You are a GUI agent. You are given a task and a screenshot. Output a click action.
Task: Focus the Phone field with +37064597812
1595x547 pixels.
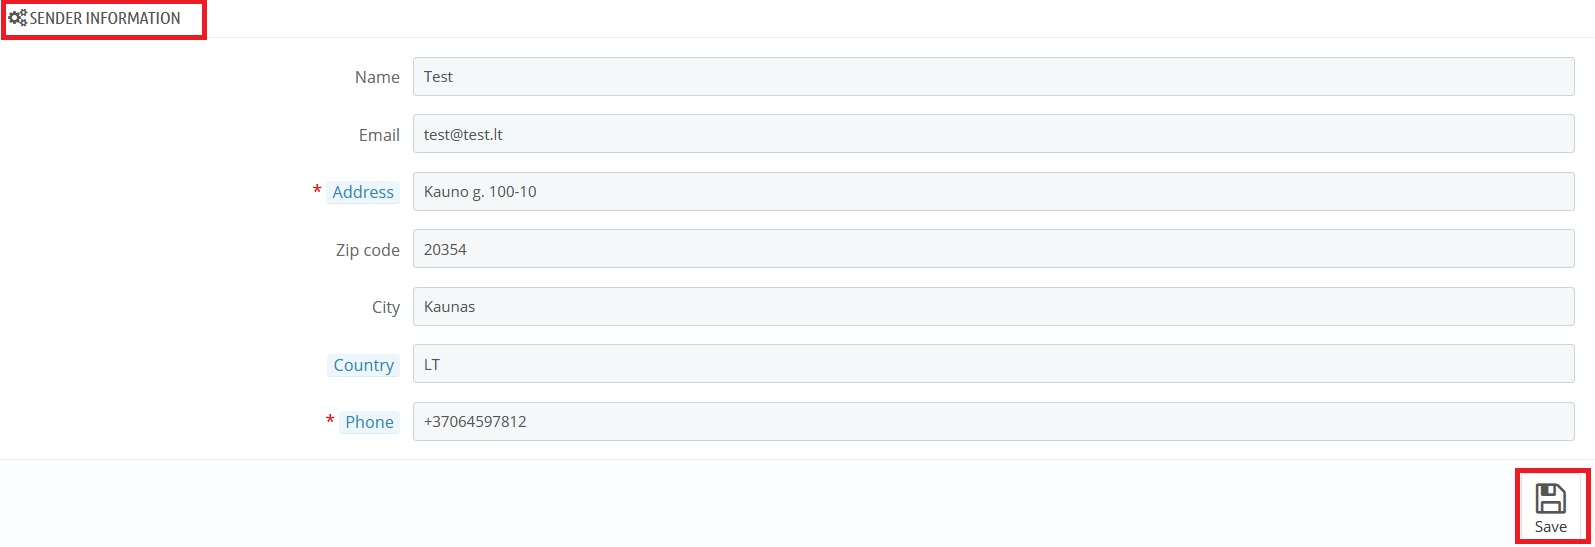993,422
